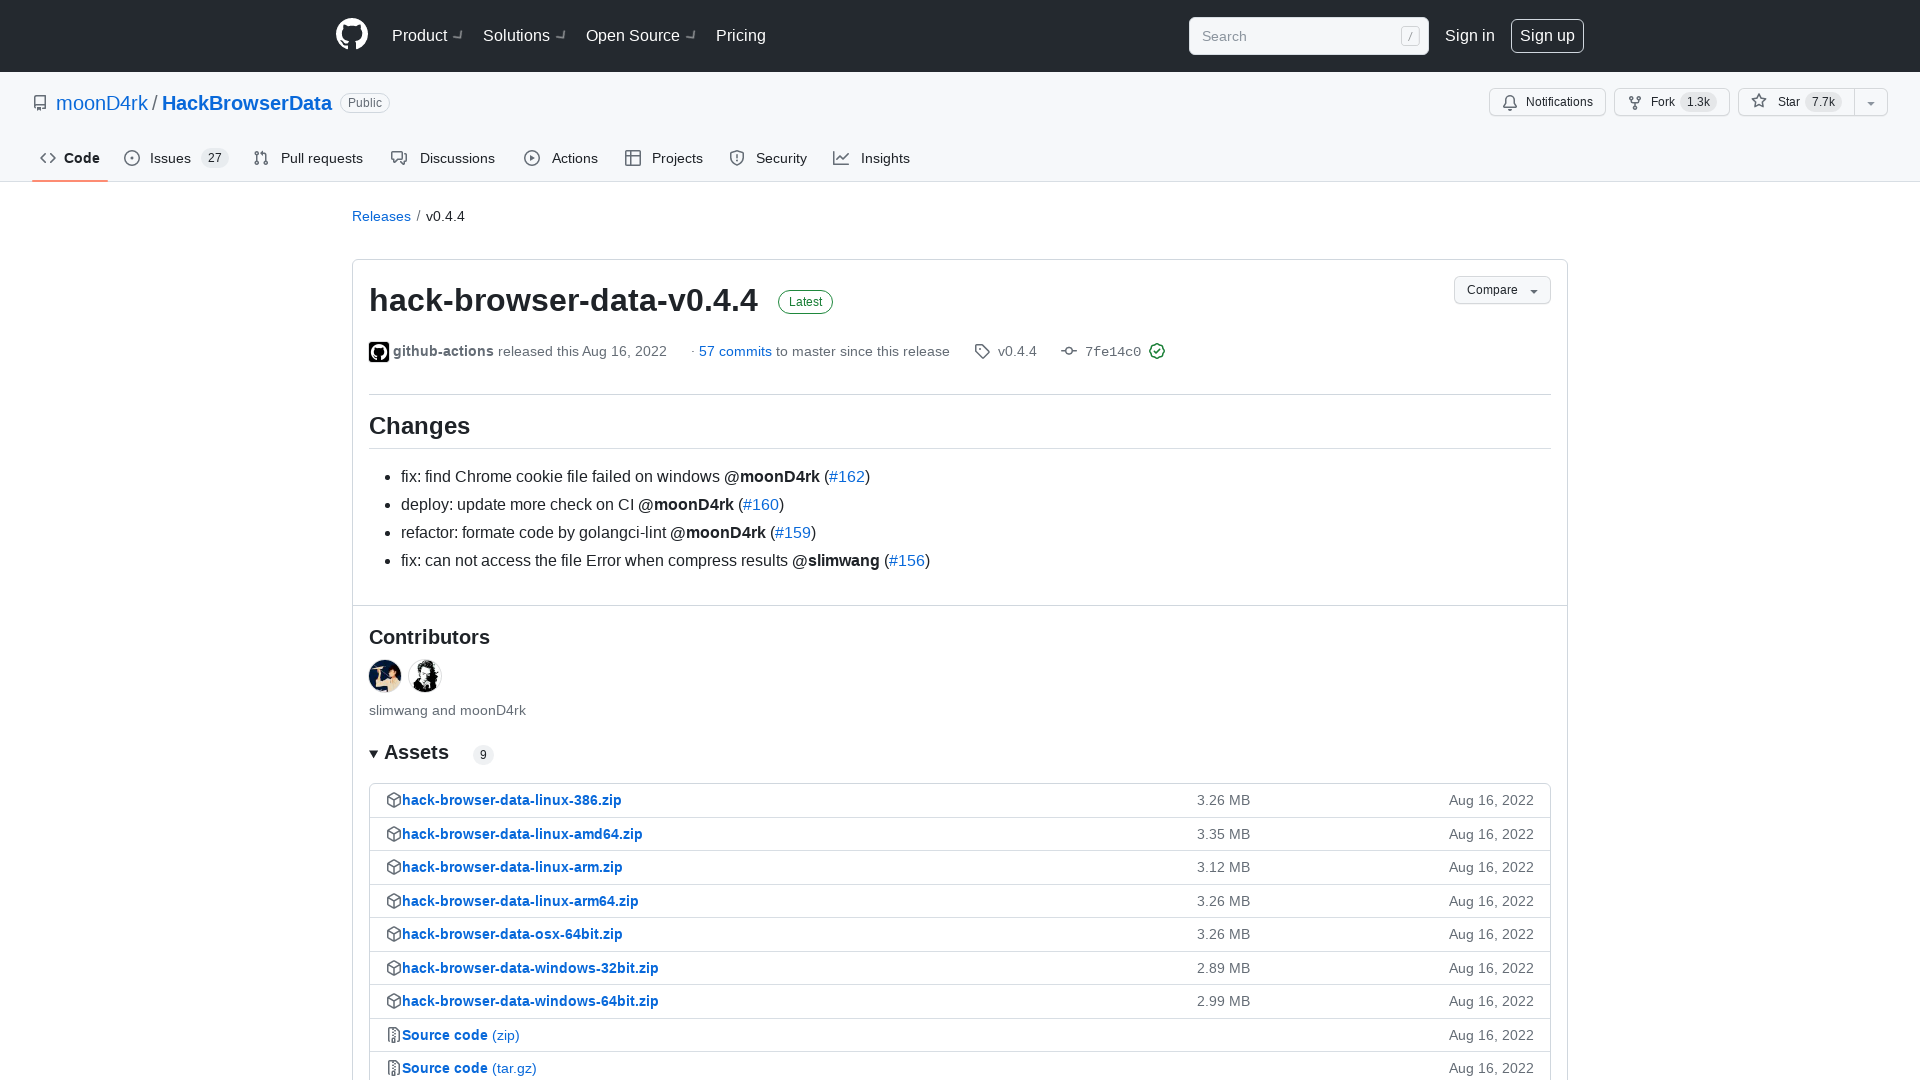Open the Open Source menu
Image resolution: width=1920 pixels, height=1080 pixels.
(x=640, y=35)
